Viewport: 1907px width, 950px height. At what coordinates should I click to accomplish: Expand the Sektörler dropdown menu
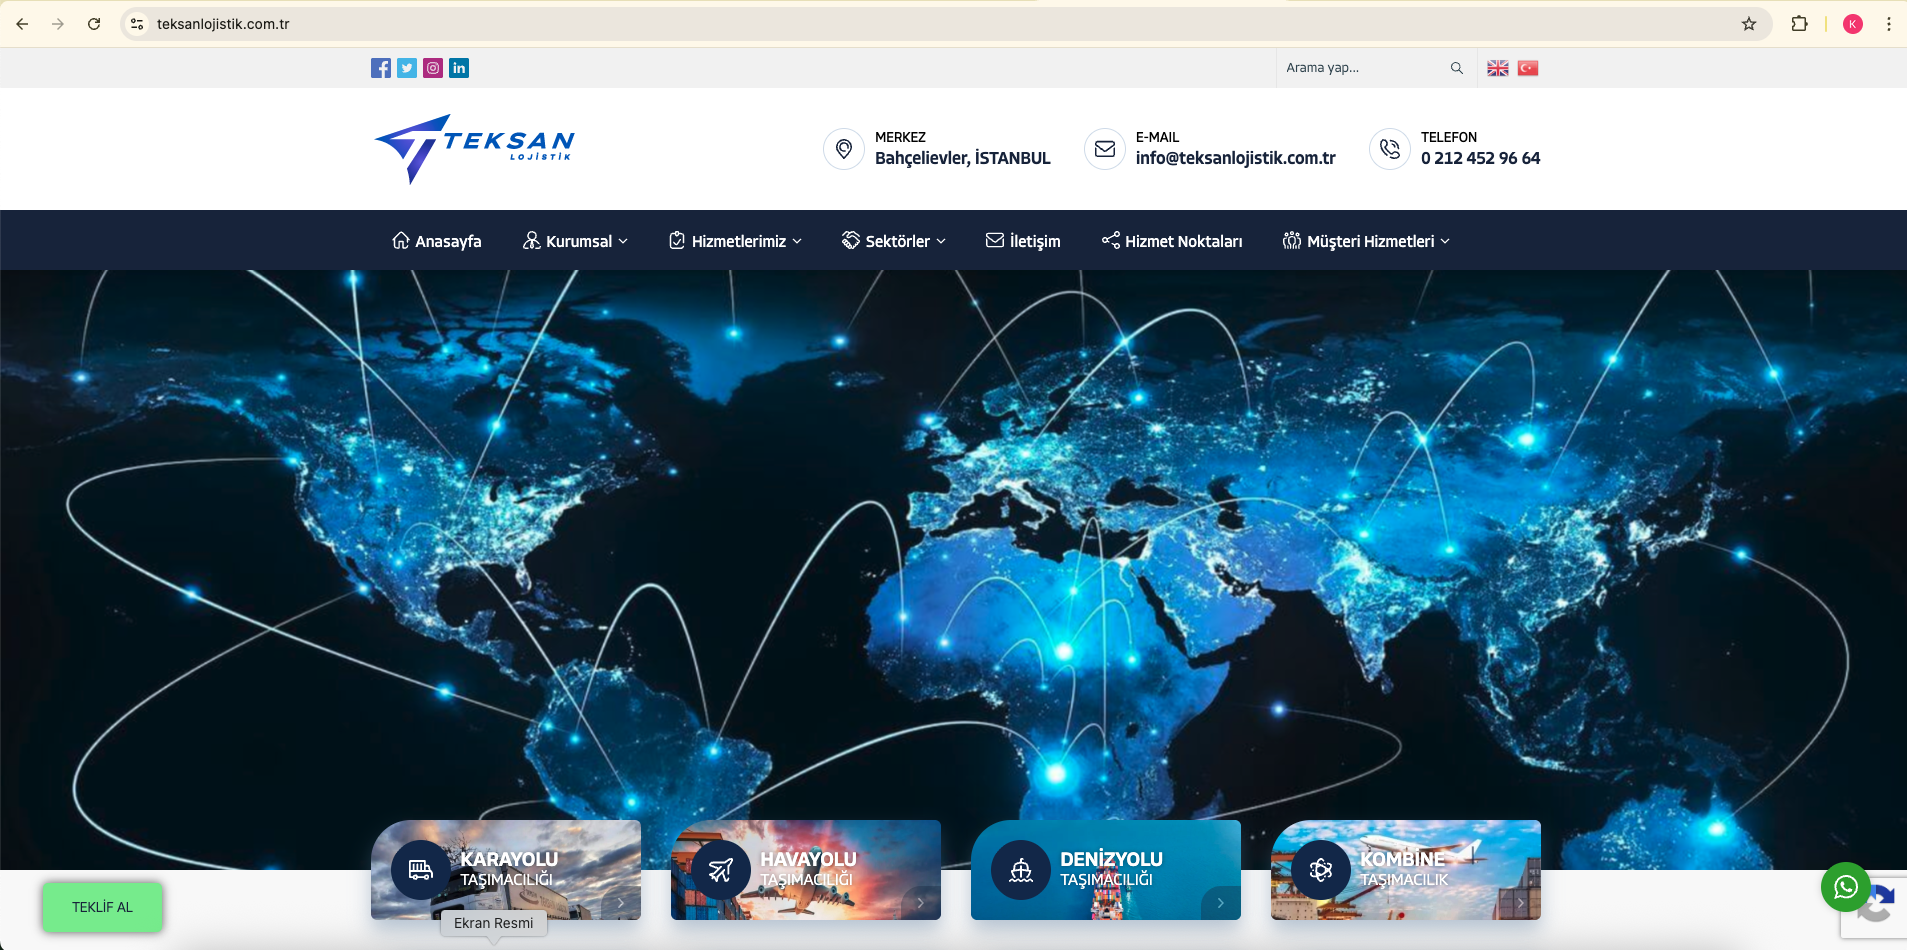click(894, 241)
